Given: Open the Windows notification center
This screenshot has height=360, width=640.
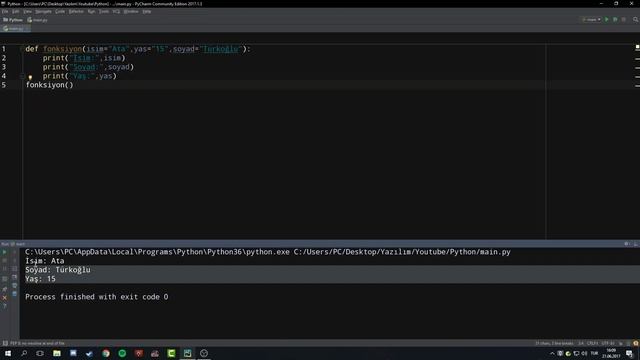Looking at the screenshot, I should click(x=630, y=353).
